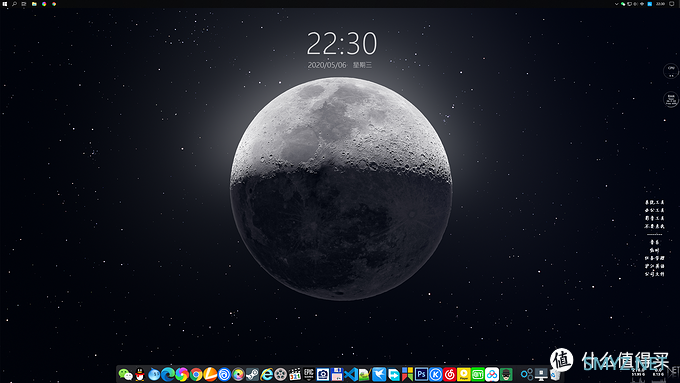Launch Google Chrome from the dock
The width and height of the screenshot is (680, 383).
pos(196,374)
